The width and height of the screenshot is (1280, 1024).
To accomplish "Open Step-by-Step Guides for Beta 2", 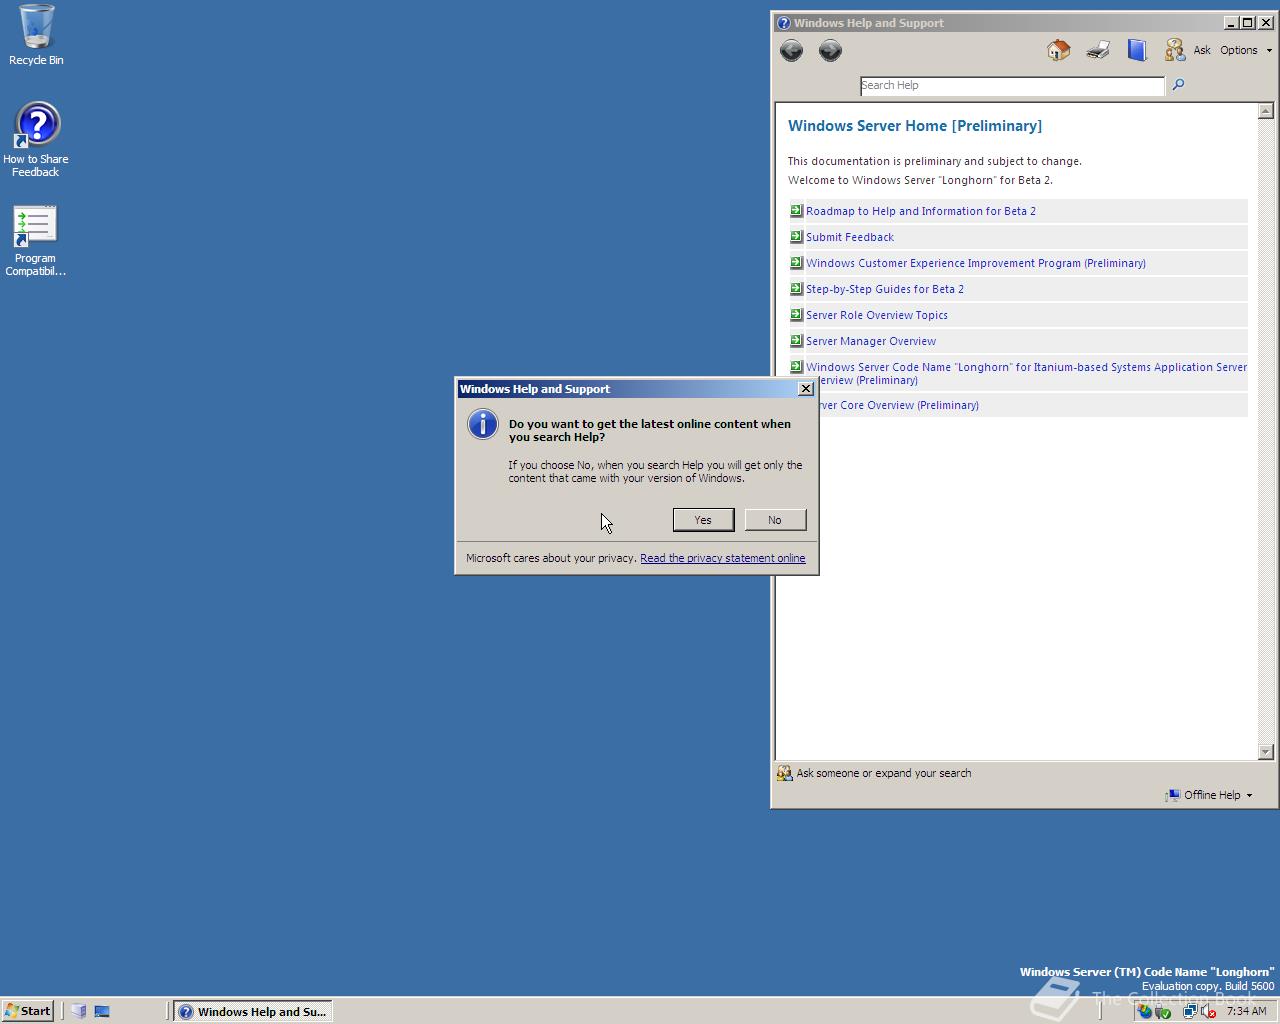I will tap(885, 289).
